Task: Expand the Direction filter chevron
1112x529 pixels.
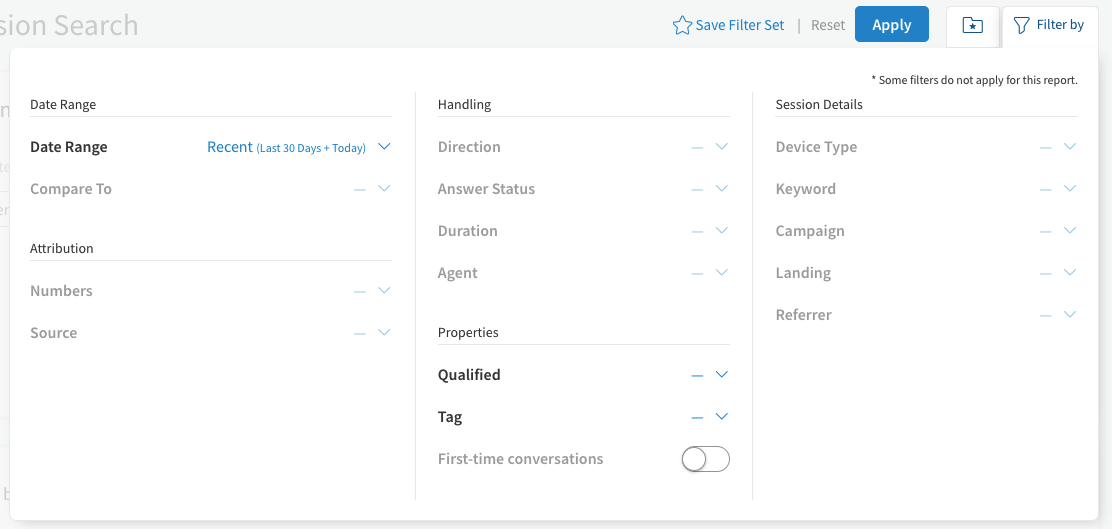Action: click(x=722, y=147)
